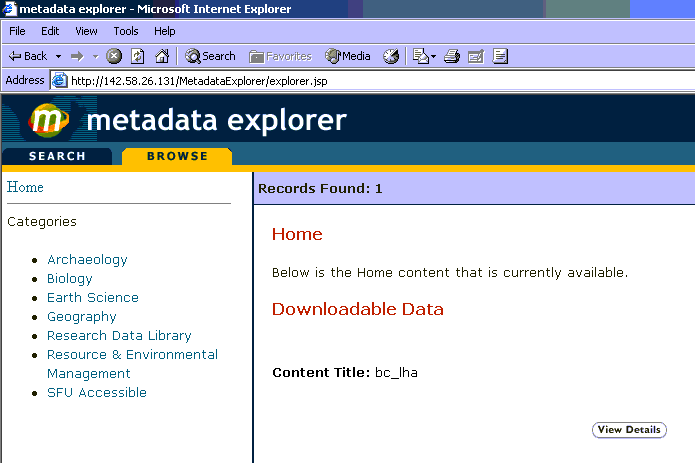The height and width of the screenshot is (463, 699).
Task: Open the View menu
Action: point(87,31)
